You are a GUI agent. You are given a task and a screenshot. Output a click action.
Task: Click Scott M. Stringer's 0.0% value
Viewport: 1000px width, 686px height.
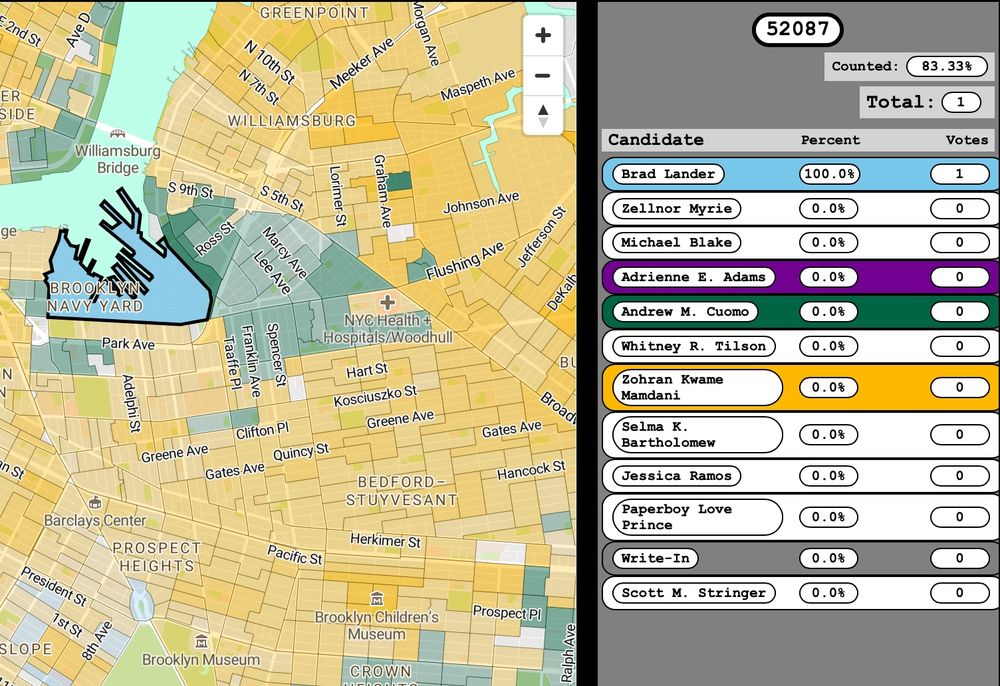[828, 593]
